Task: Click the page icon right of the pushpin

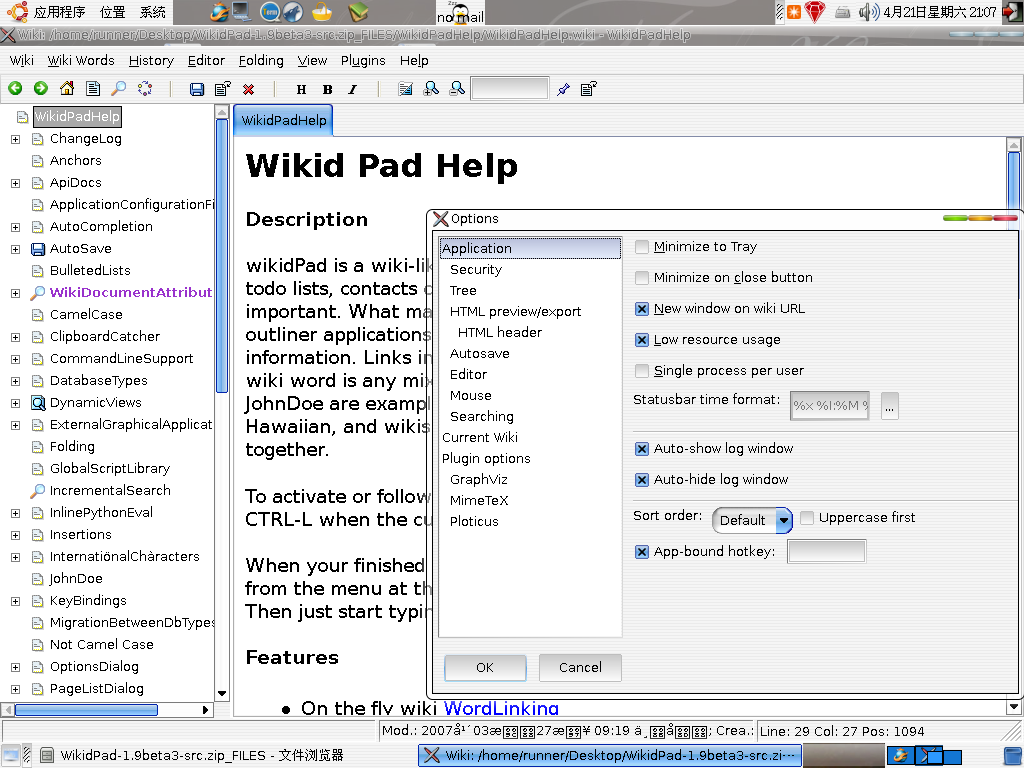Action: click(588, 89)
